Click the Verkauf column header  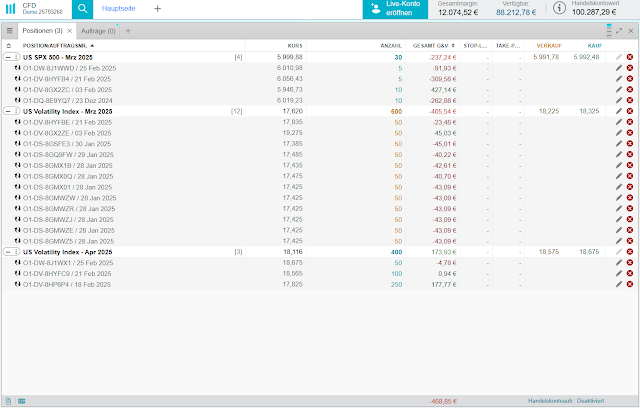(549, 46)
